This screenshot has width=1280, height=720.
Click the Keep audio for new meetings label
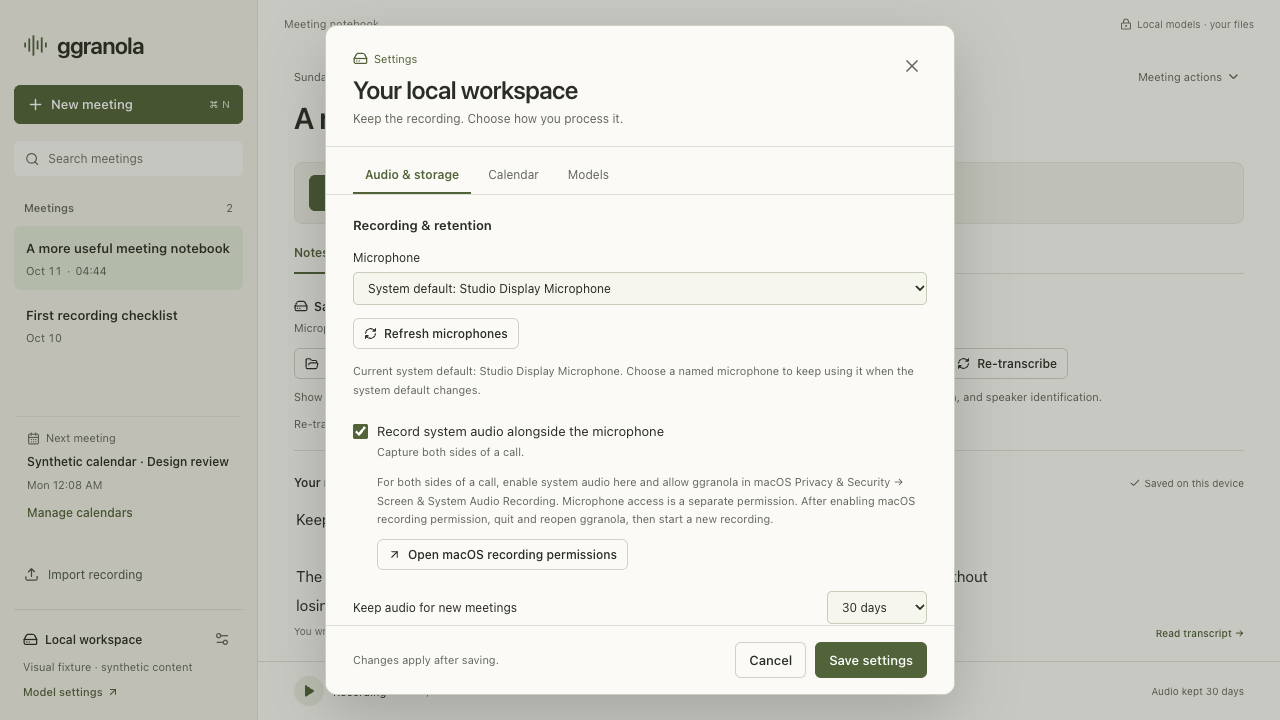coord(435,608)
